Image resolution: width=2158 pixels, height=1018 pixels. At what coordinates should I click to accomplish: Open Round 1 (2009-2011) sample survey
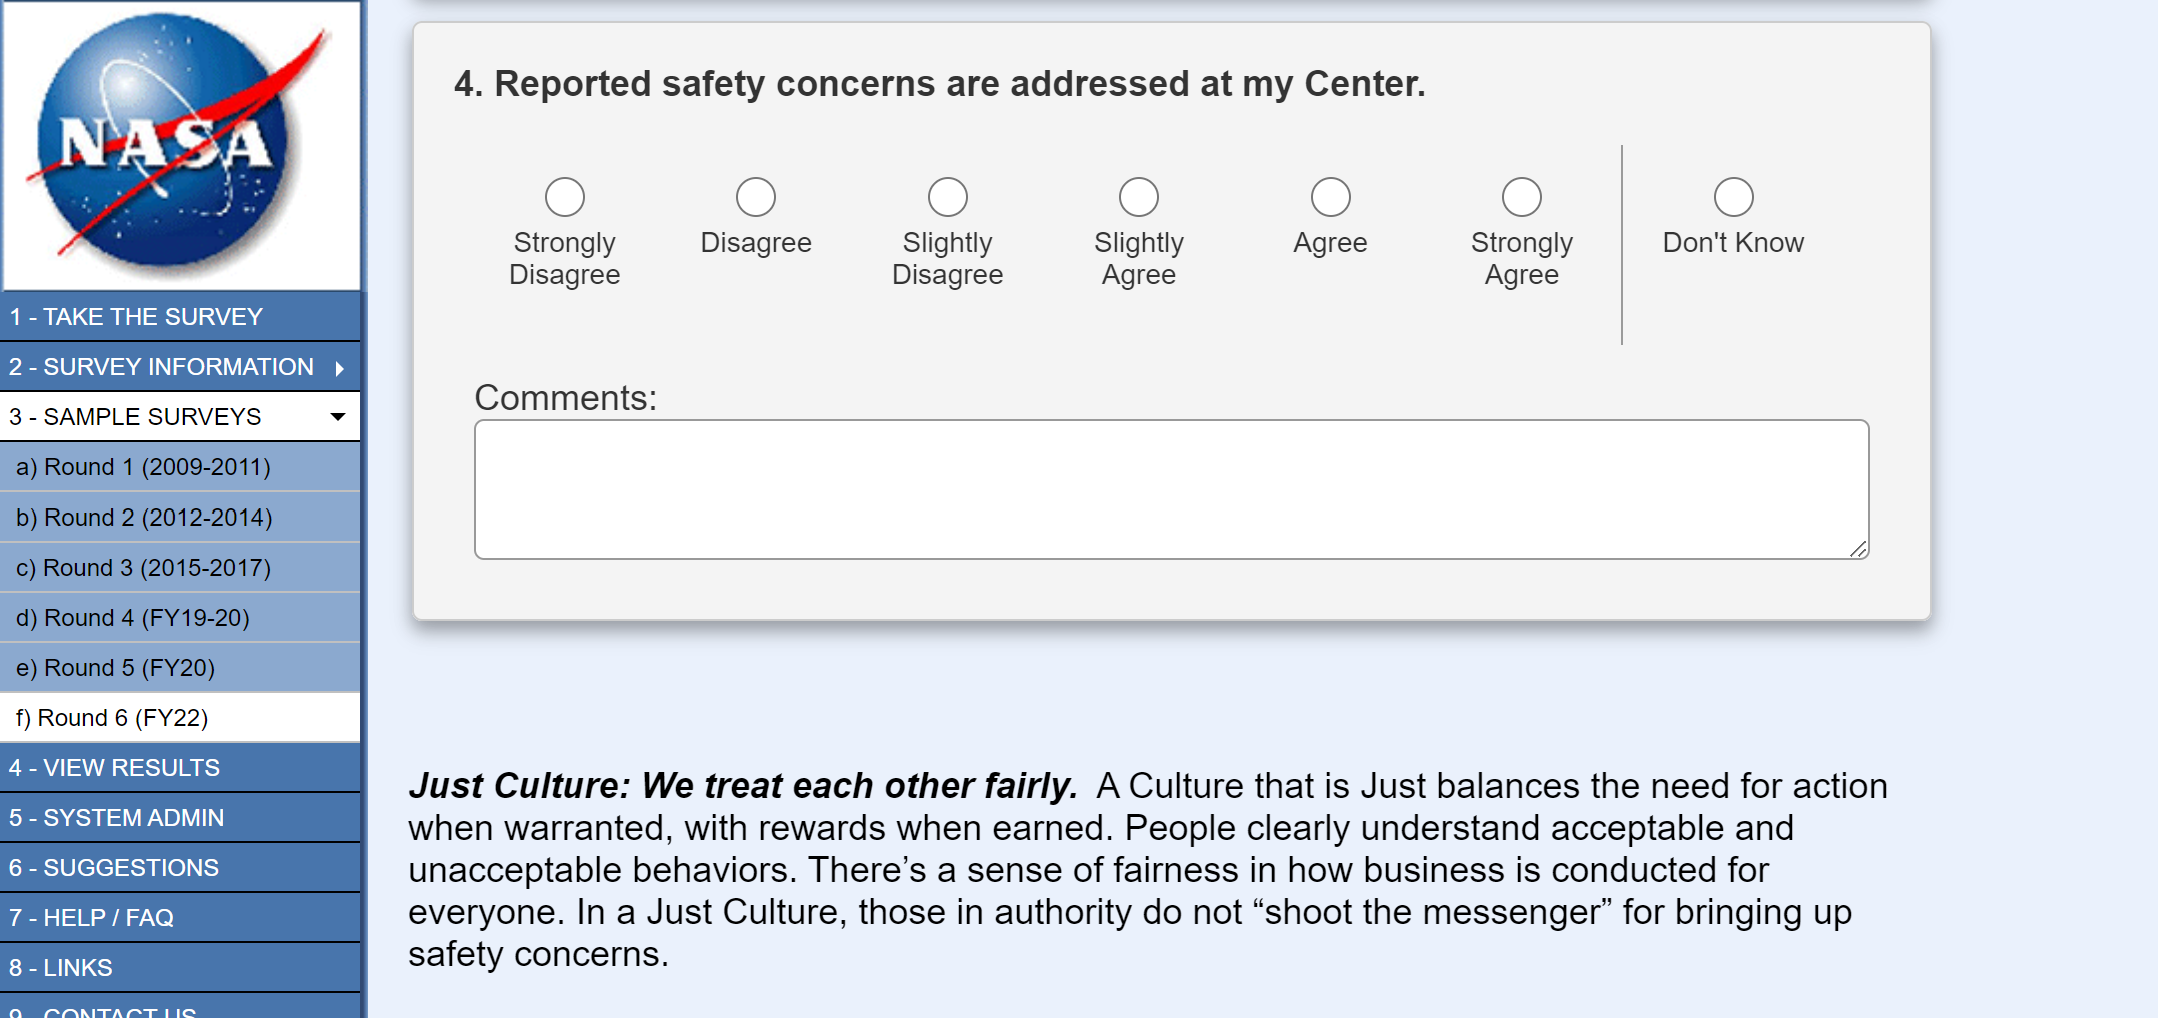tap(143, 467)
